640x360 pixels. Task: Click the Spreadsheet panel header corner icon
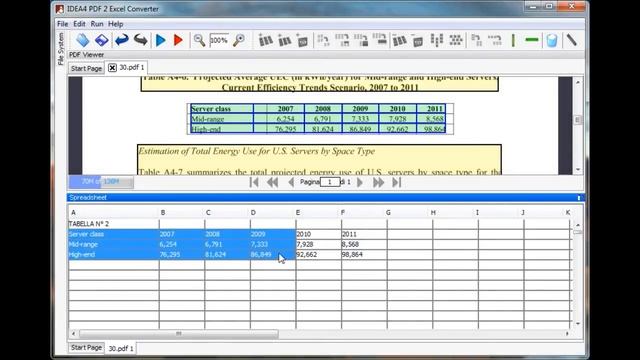pos(579,198)
